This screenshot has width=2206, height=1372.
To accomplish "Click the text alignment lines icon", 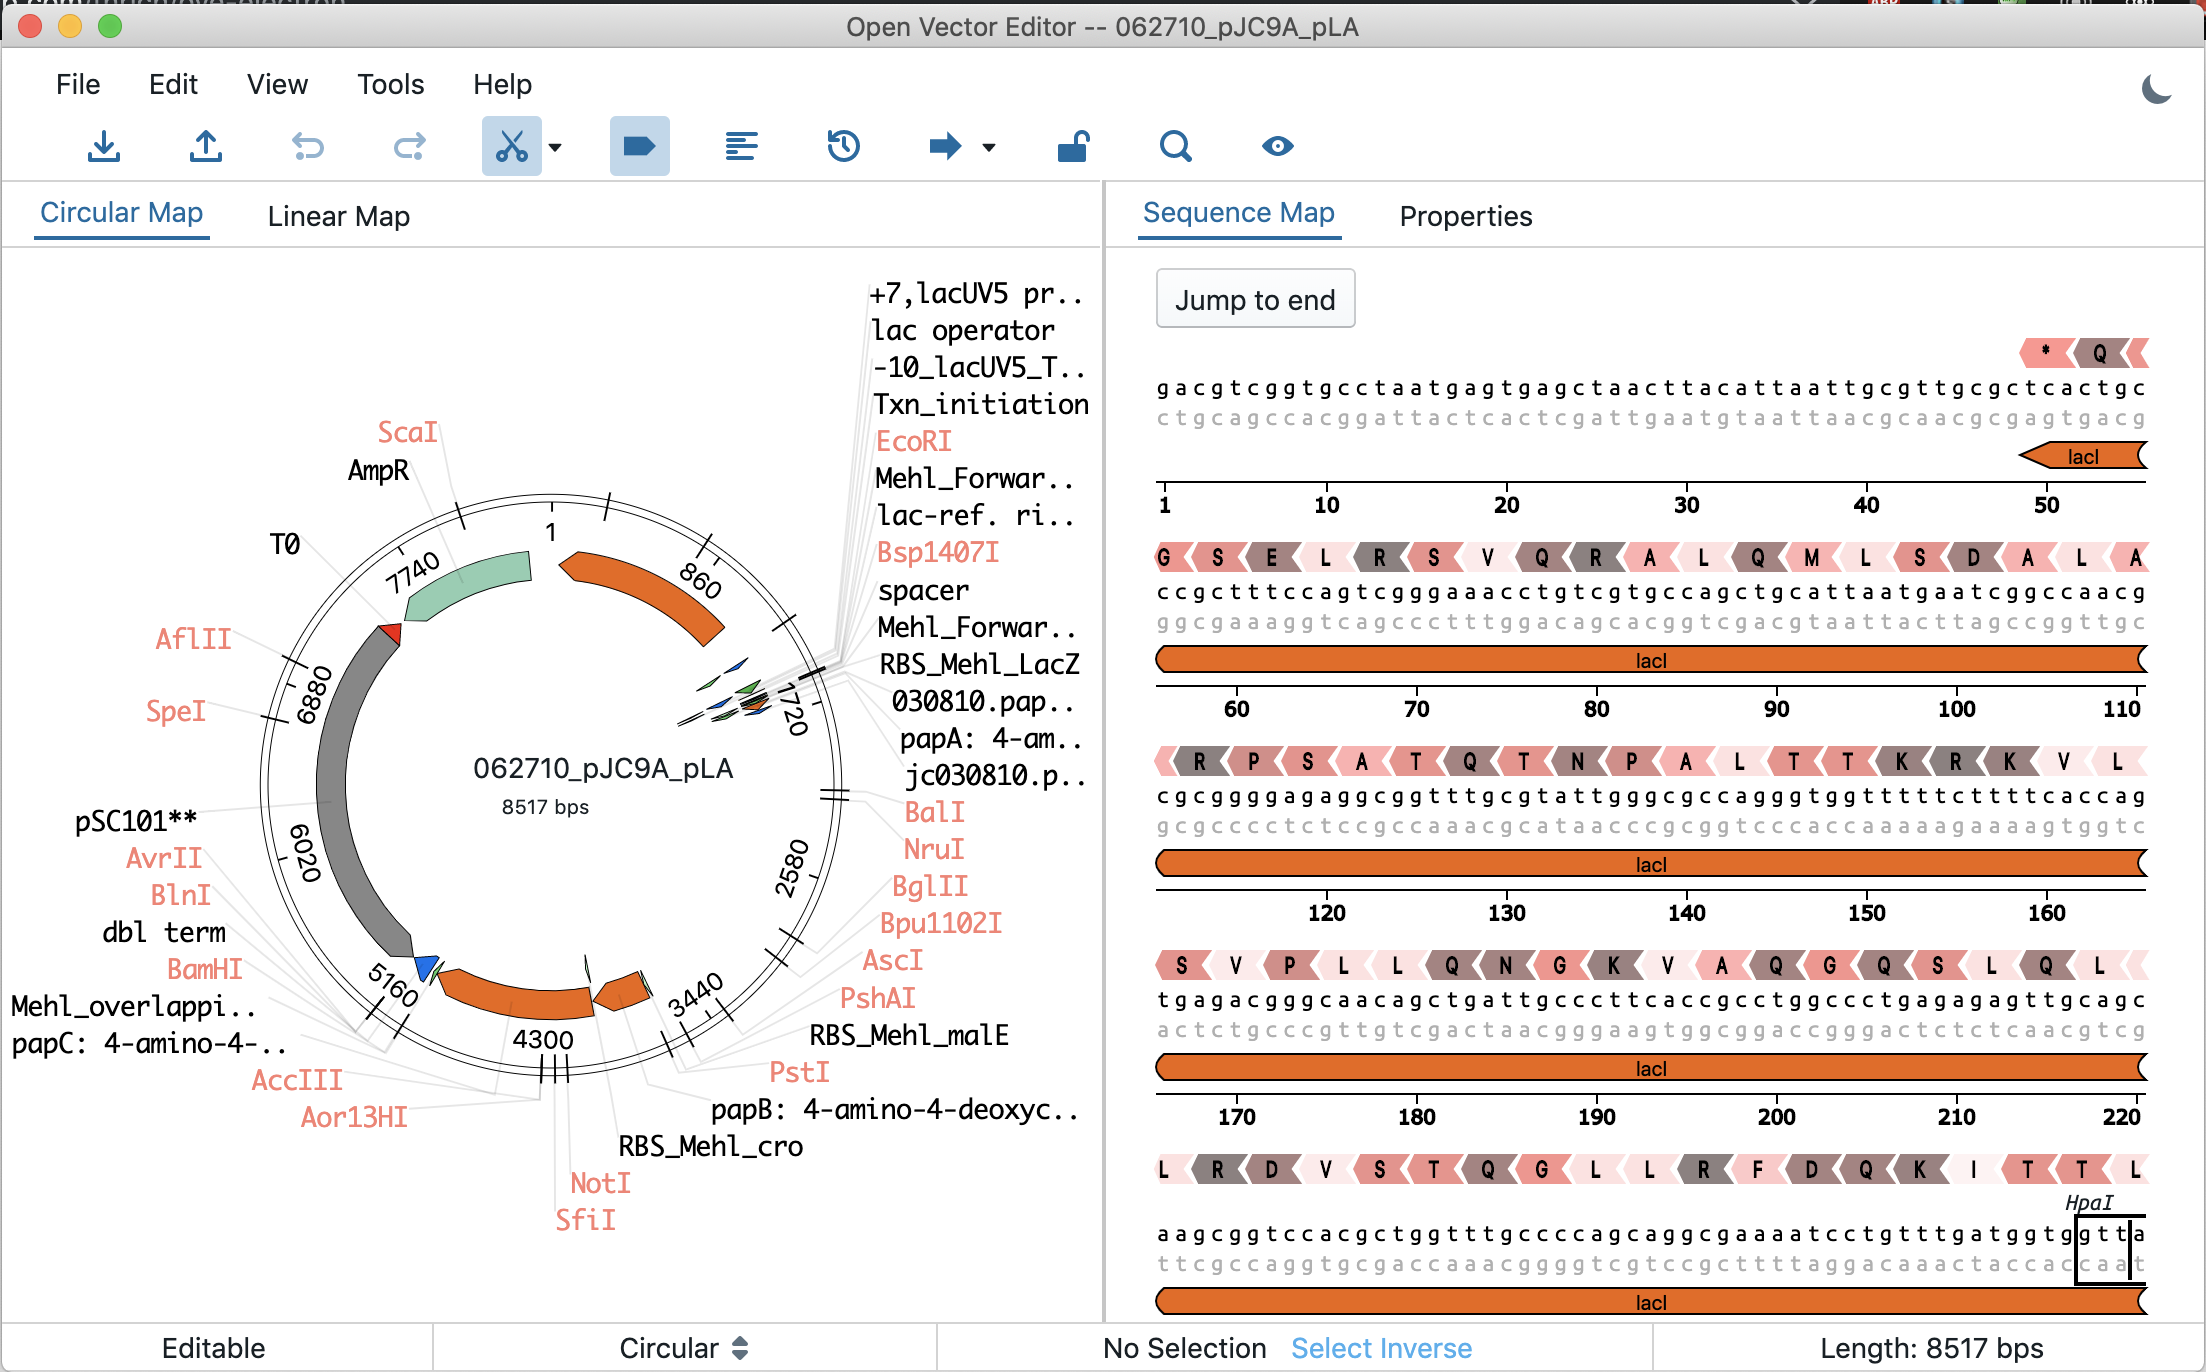I will (x=741, y=147).
